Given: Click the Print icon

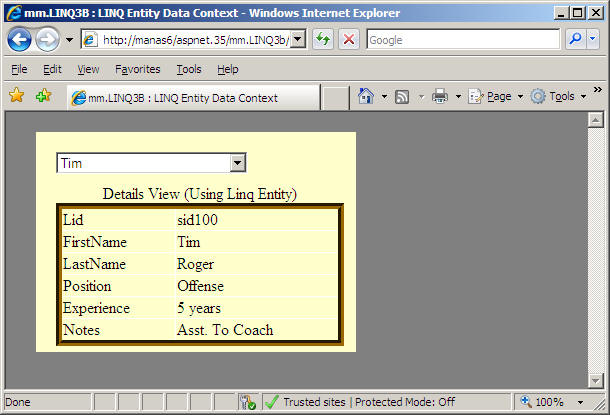Looking at the screenshot, I should coord(440,96).
